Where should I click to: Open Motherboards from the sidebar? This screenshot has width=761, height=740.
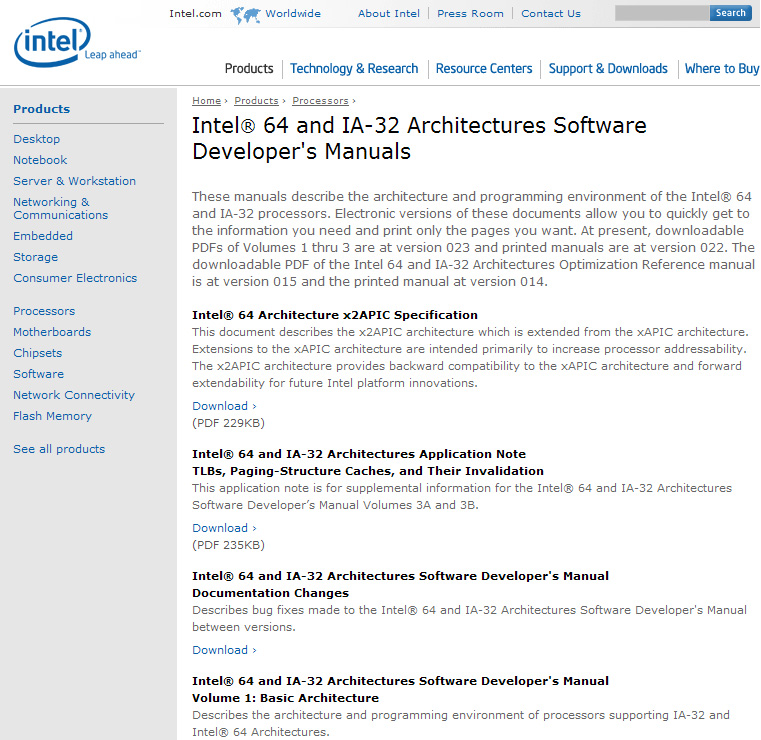pos(52,332)
